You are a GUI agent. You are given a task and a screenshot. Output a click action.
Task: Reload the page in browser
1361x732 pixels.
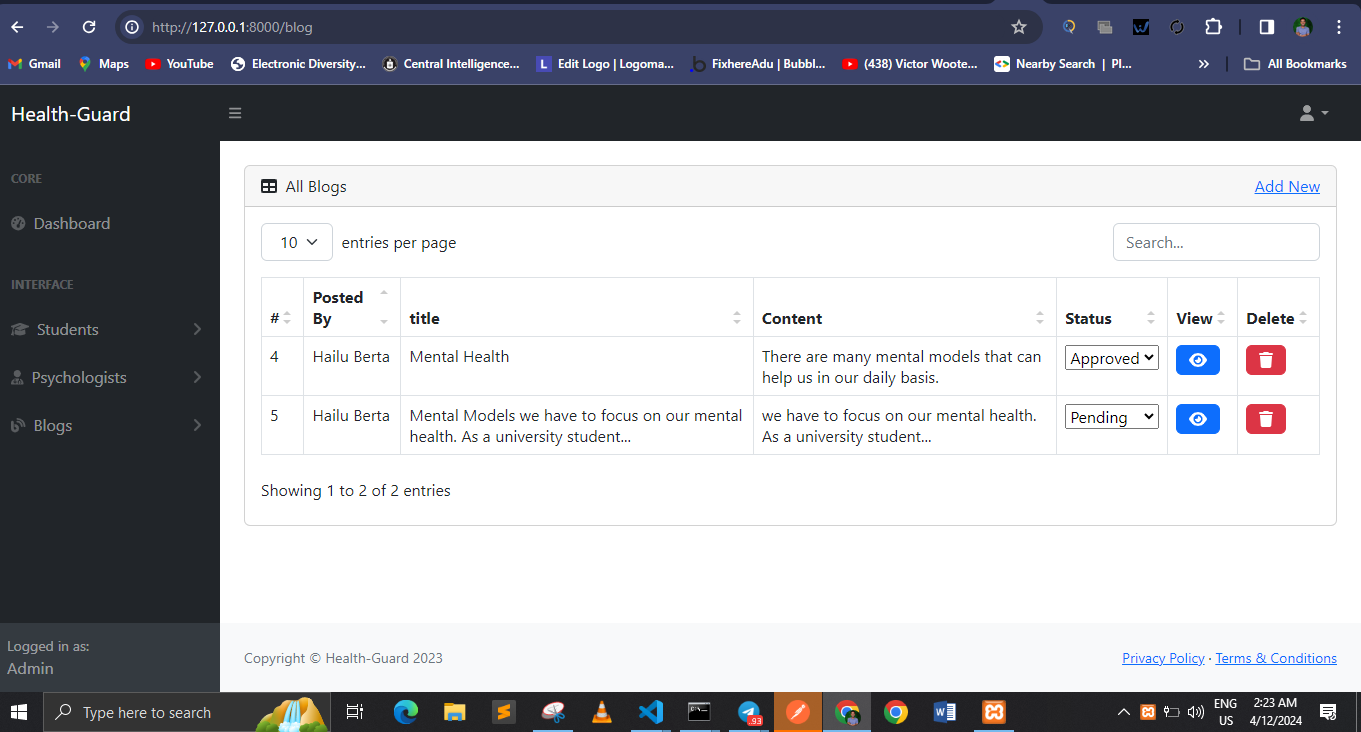pyautogui.click(x=89, y=27)
